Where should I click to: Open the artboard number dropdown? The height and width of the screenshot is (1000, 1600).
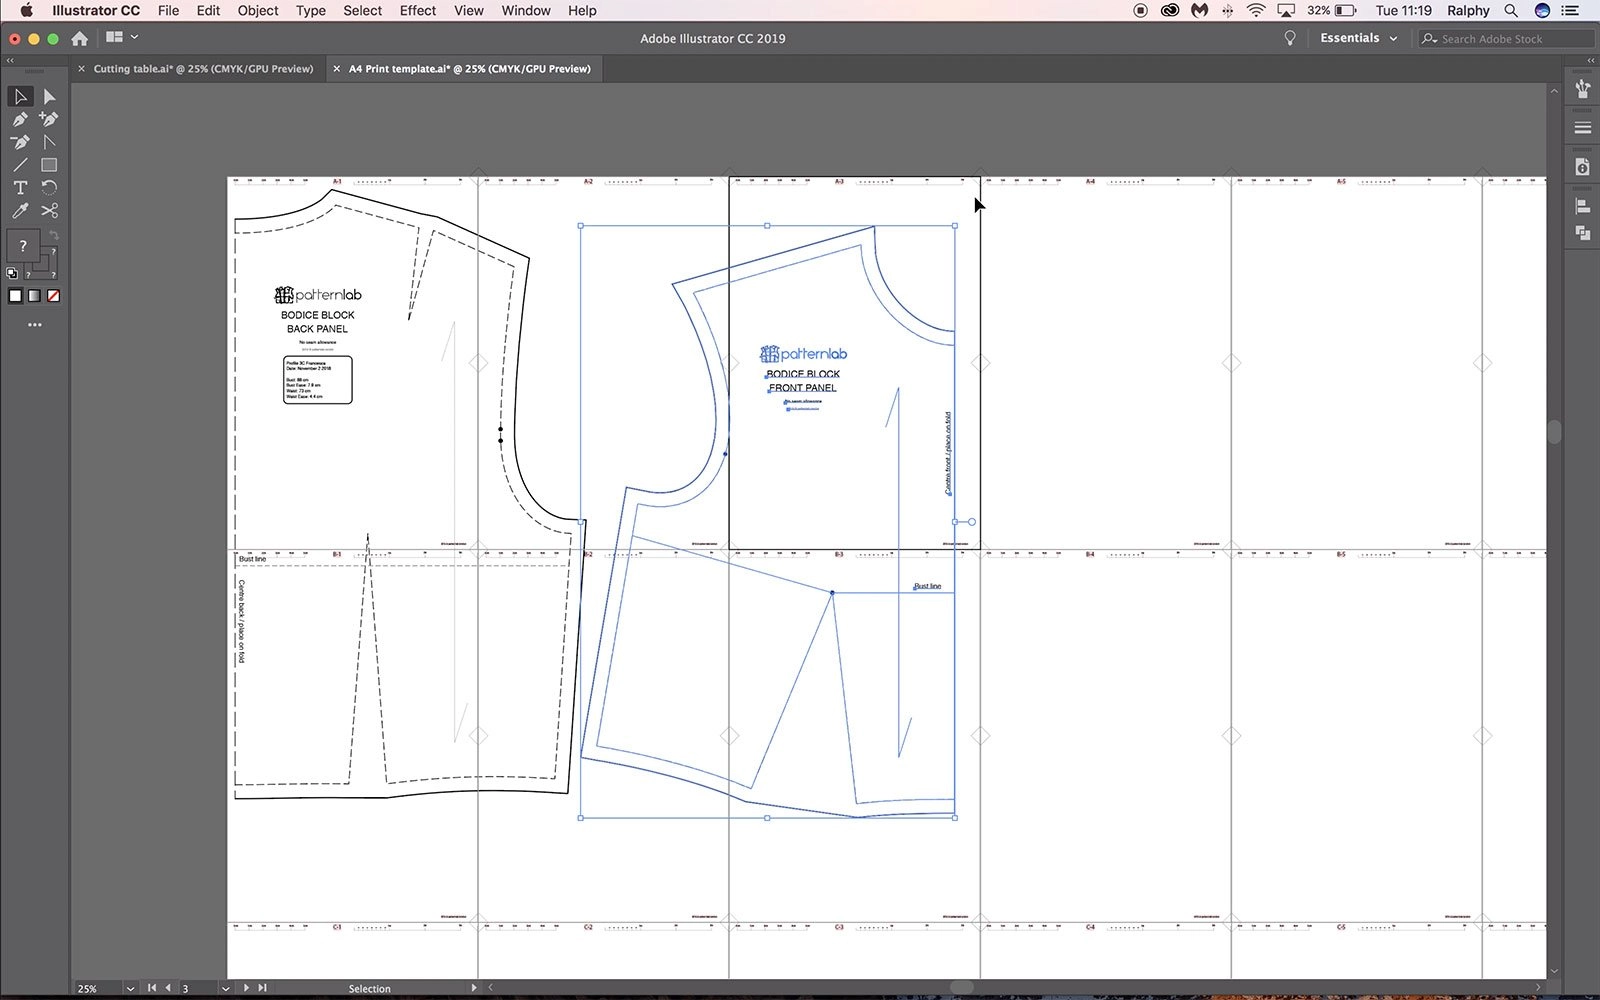(226, 988)
